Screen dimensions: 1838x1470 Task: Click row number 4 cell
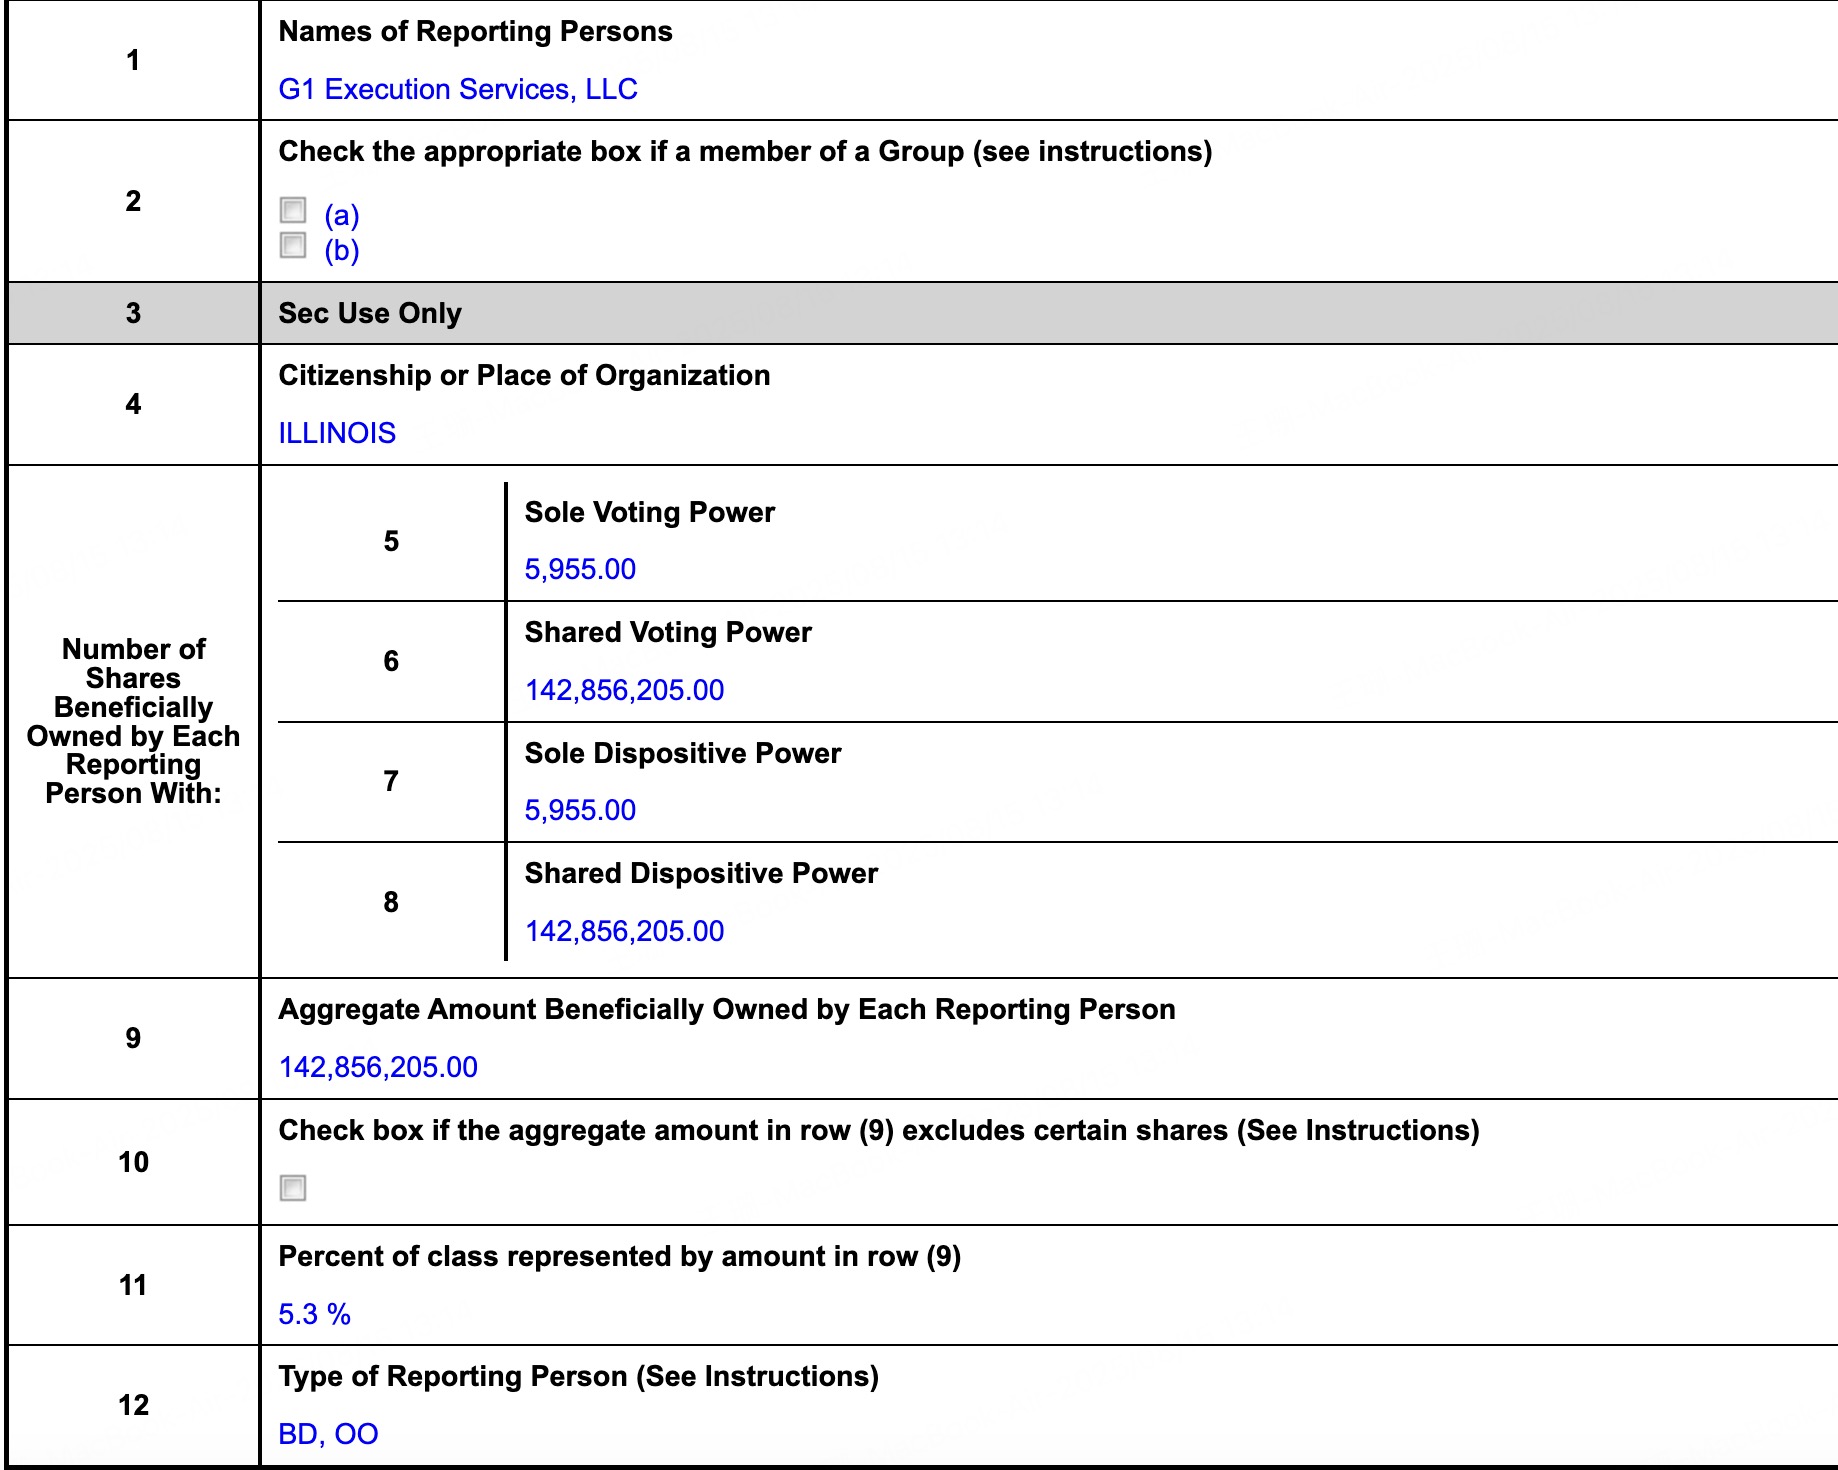(x=133, y=405)
